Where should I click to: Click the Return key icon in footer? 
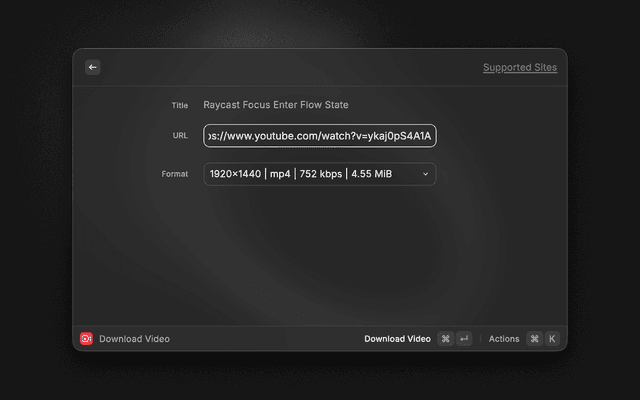464,339
